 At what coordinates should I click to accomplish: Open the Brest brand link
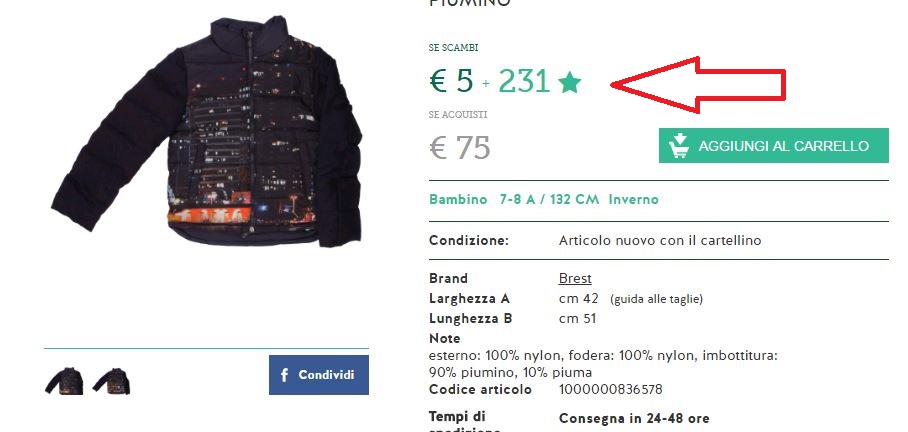(575, 279)
